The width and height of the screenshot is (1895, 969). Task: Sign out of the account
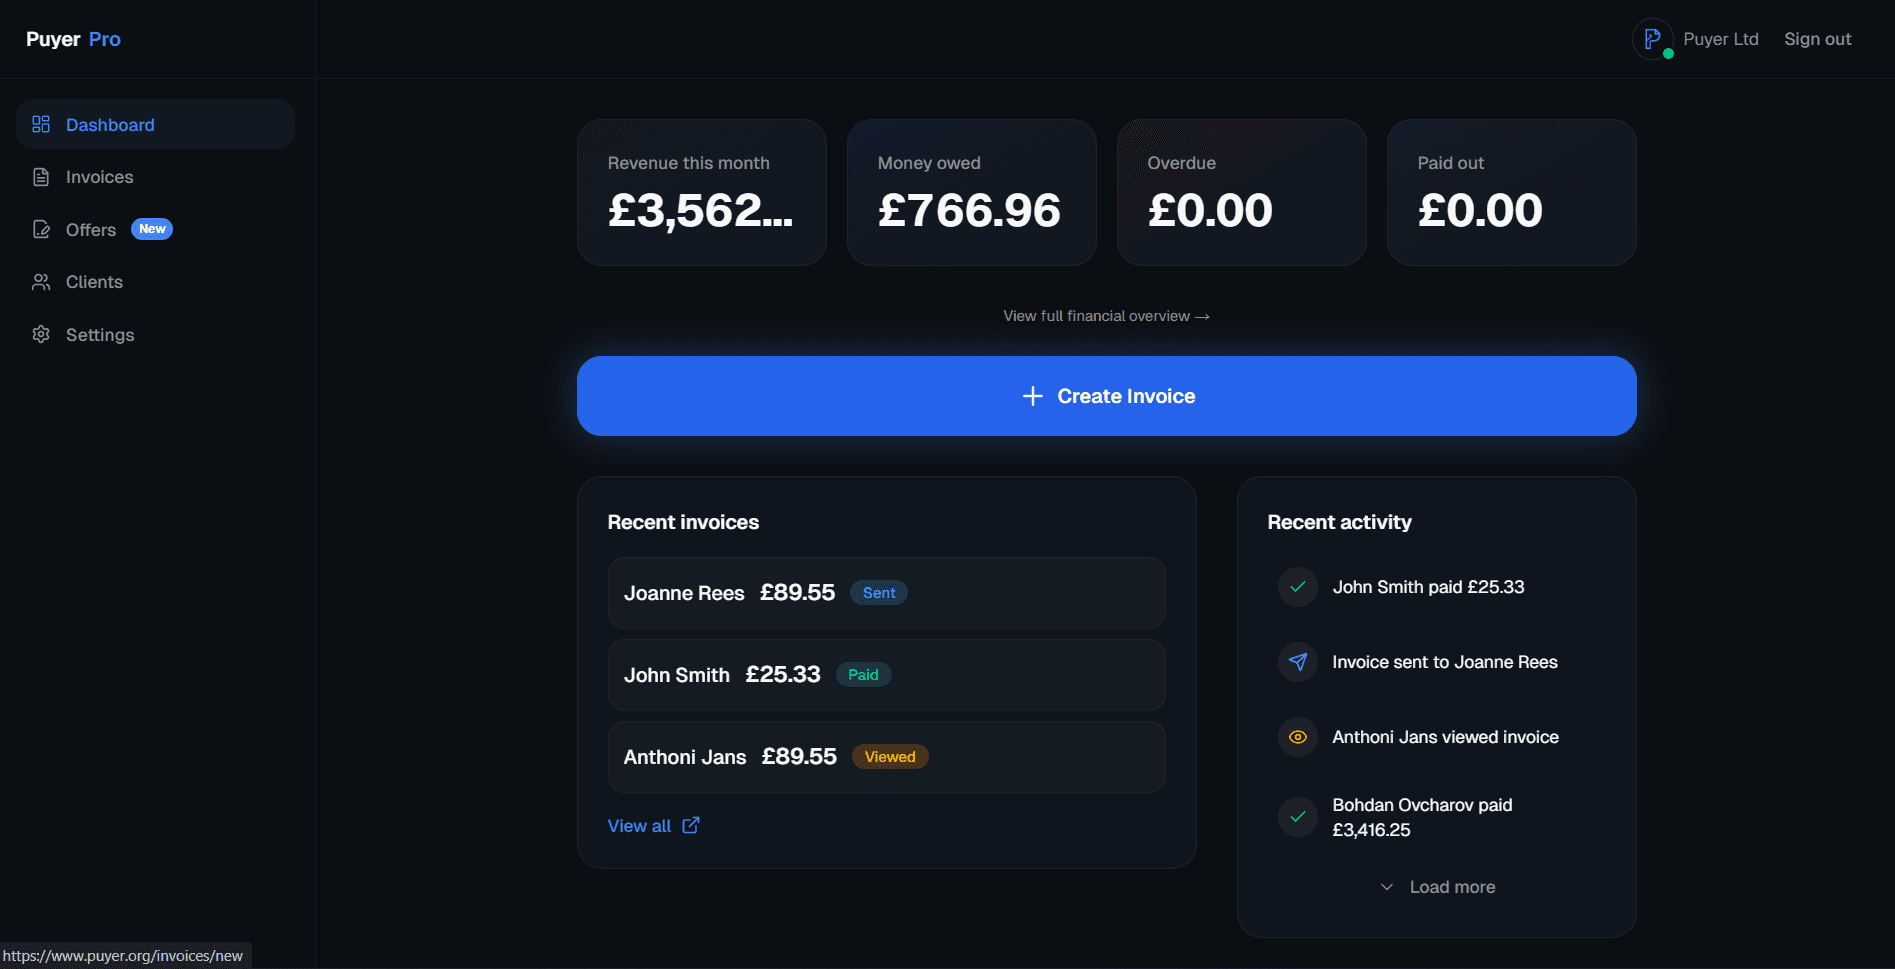coord(1817,39)
